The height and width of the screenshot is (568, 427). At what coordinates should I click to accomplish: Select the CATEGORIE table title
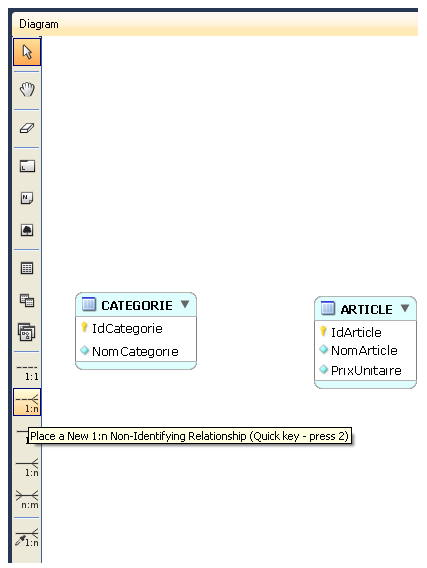coord(137,305)
